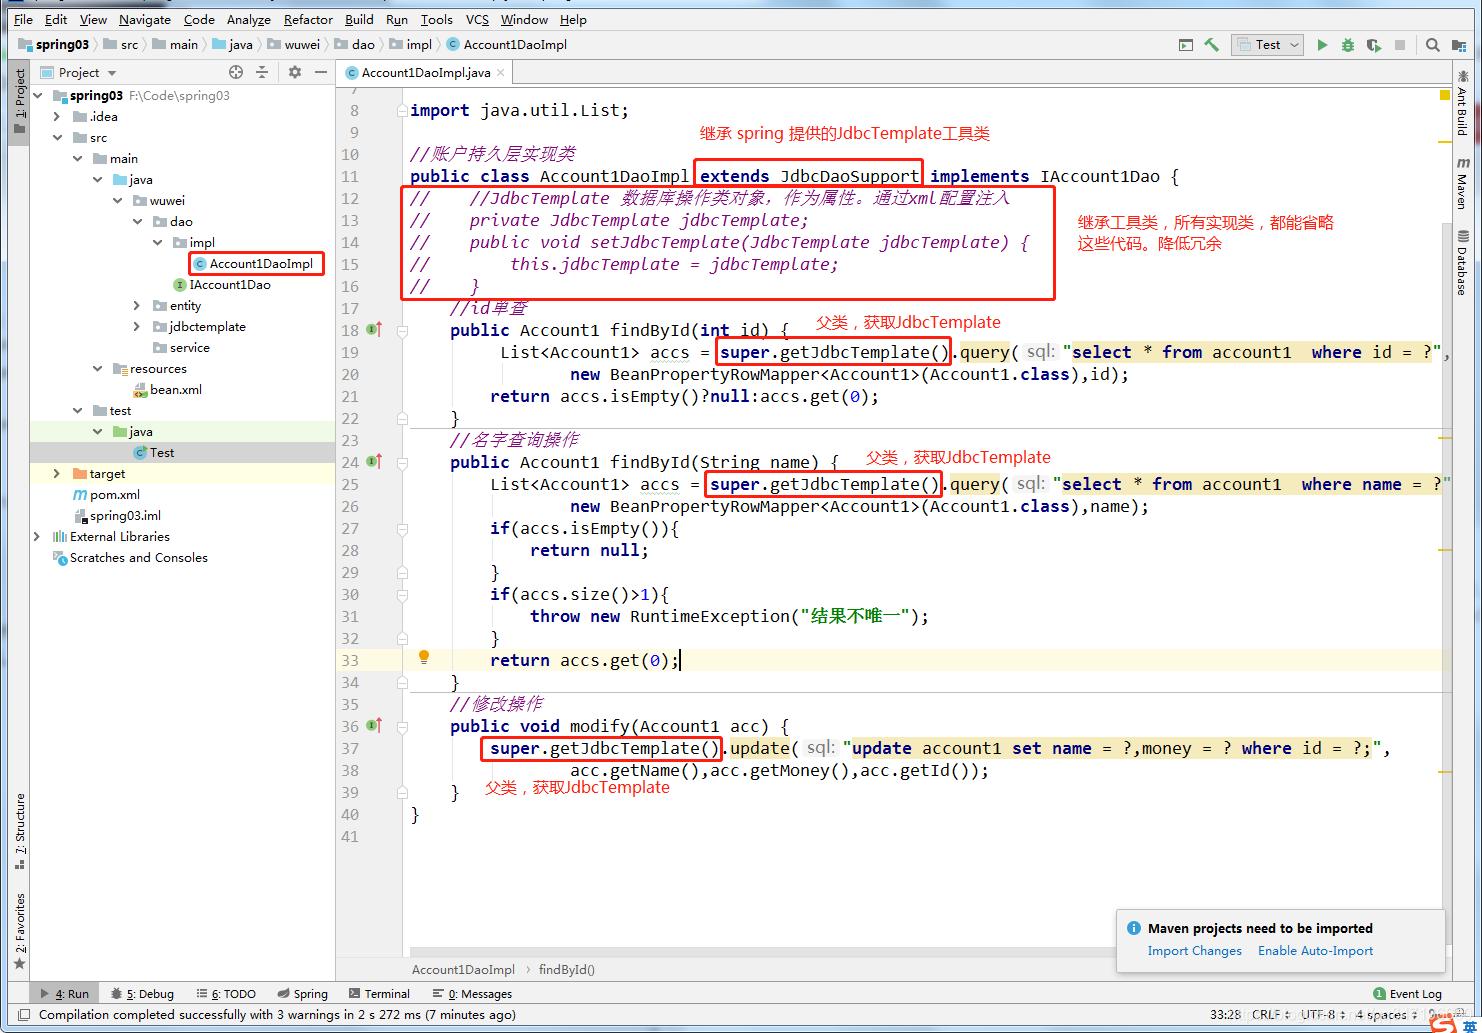
Task: Open the Refactor menu
Action: (308, 19)
